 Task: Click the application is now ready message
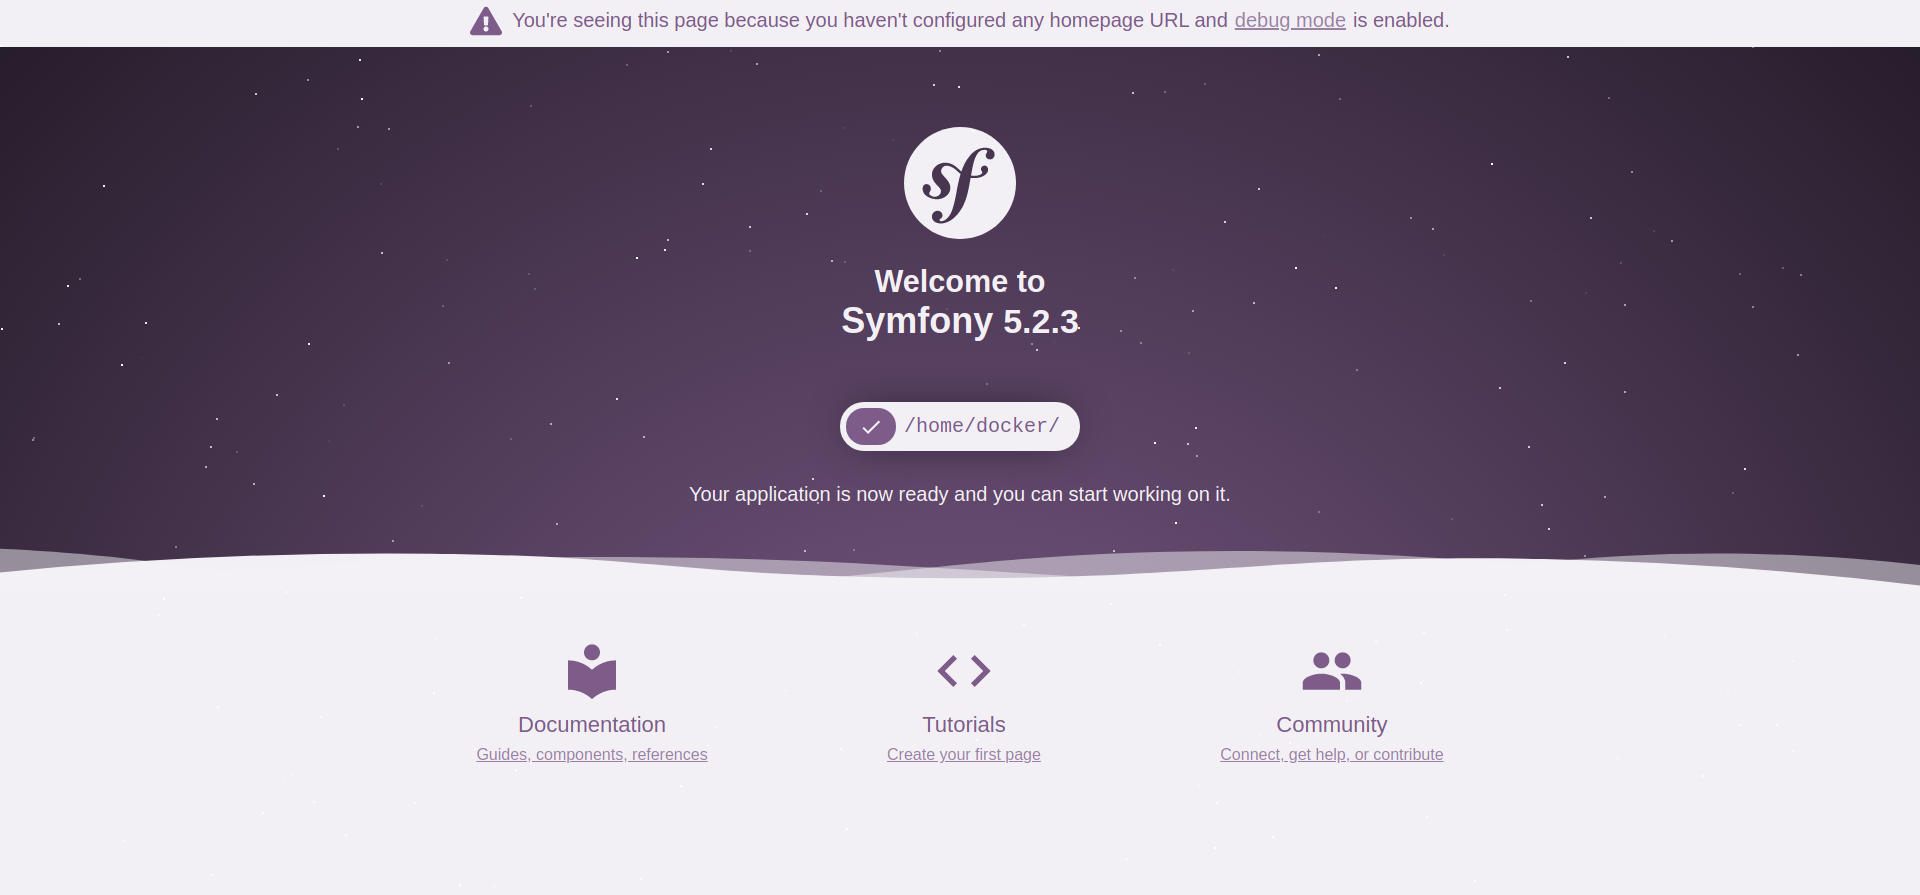(960, 494)
